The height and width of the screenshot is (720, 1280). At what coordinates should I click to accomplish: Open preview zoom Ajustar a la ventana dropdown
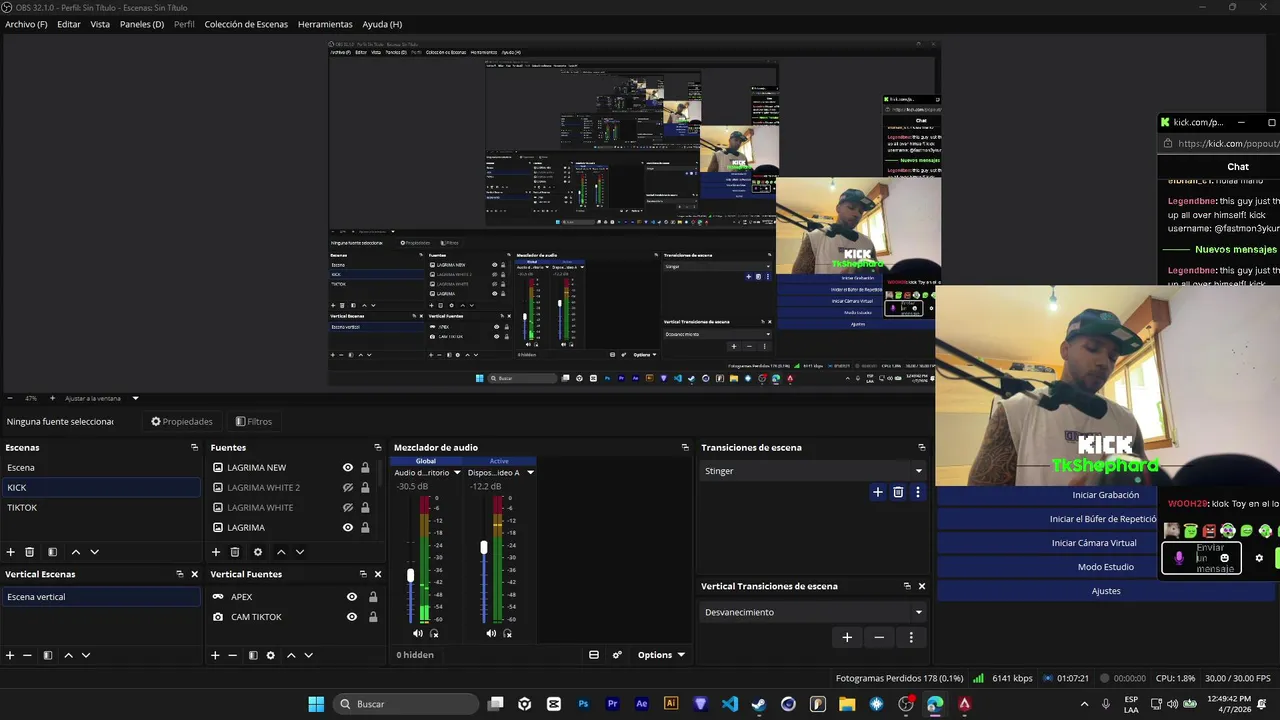(101, 398)
